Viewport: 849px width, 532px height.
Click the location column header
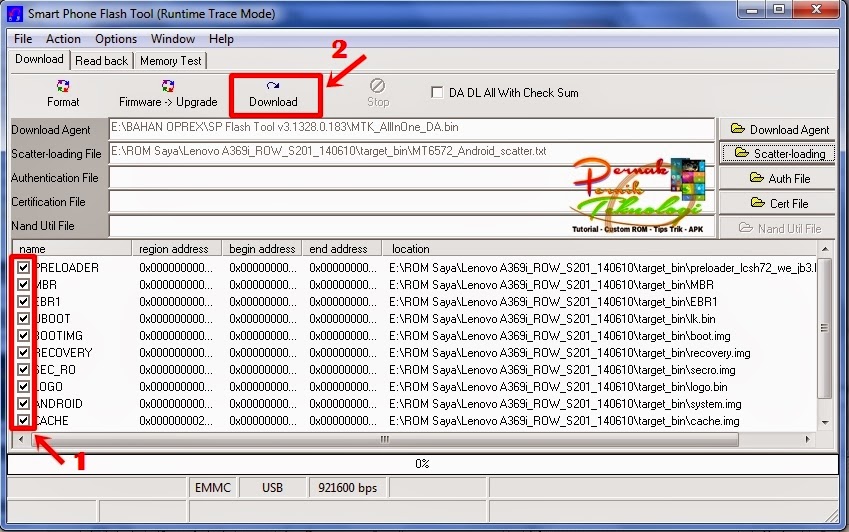click(x=600, y=248)
